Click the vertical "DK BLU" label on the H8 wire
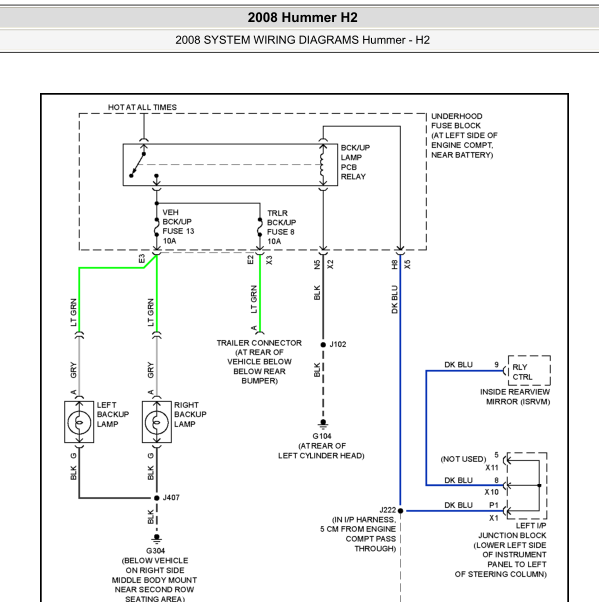 point(394,299)
